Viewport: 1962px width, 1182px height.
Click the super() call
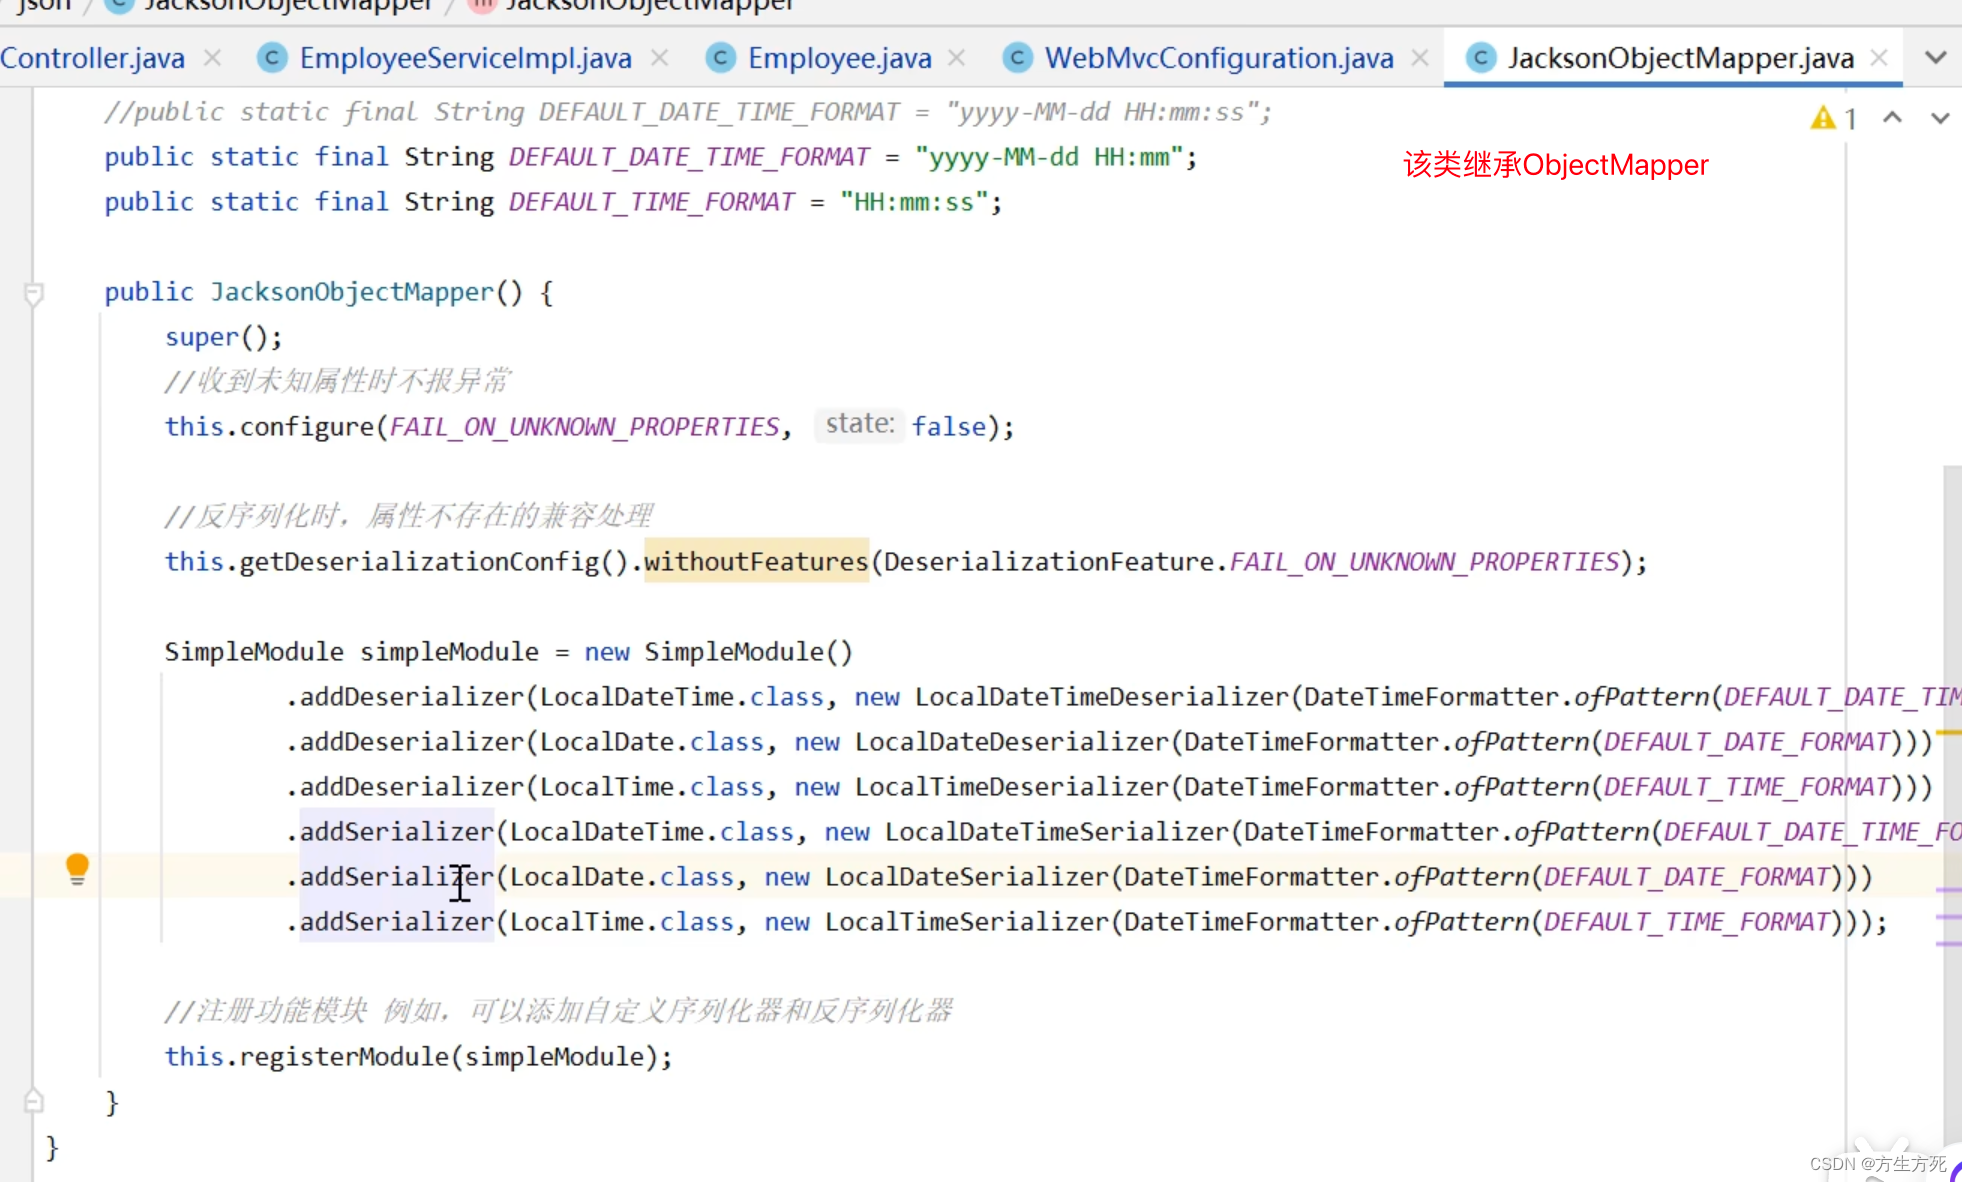point(224,337)
